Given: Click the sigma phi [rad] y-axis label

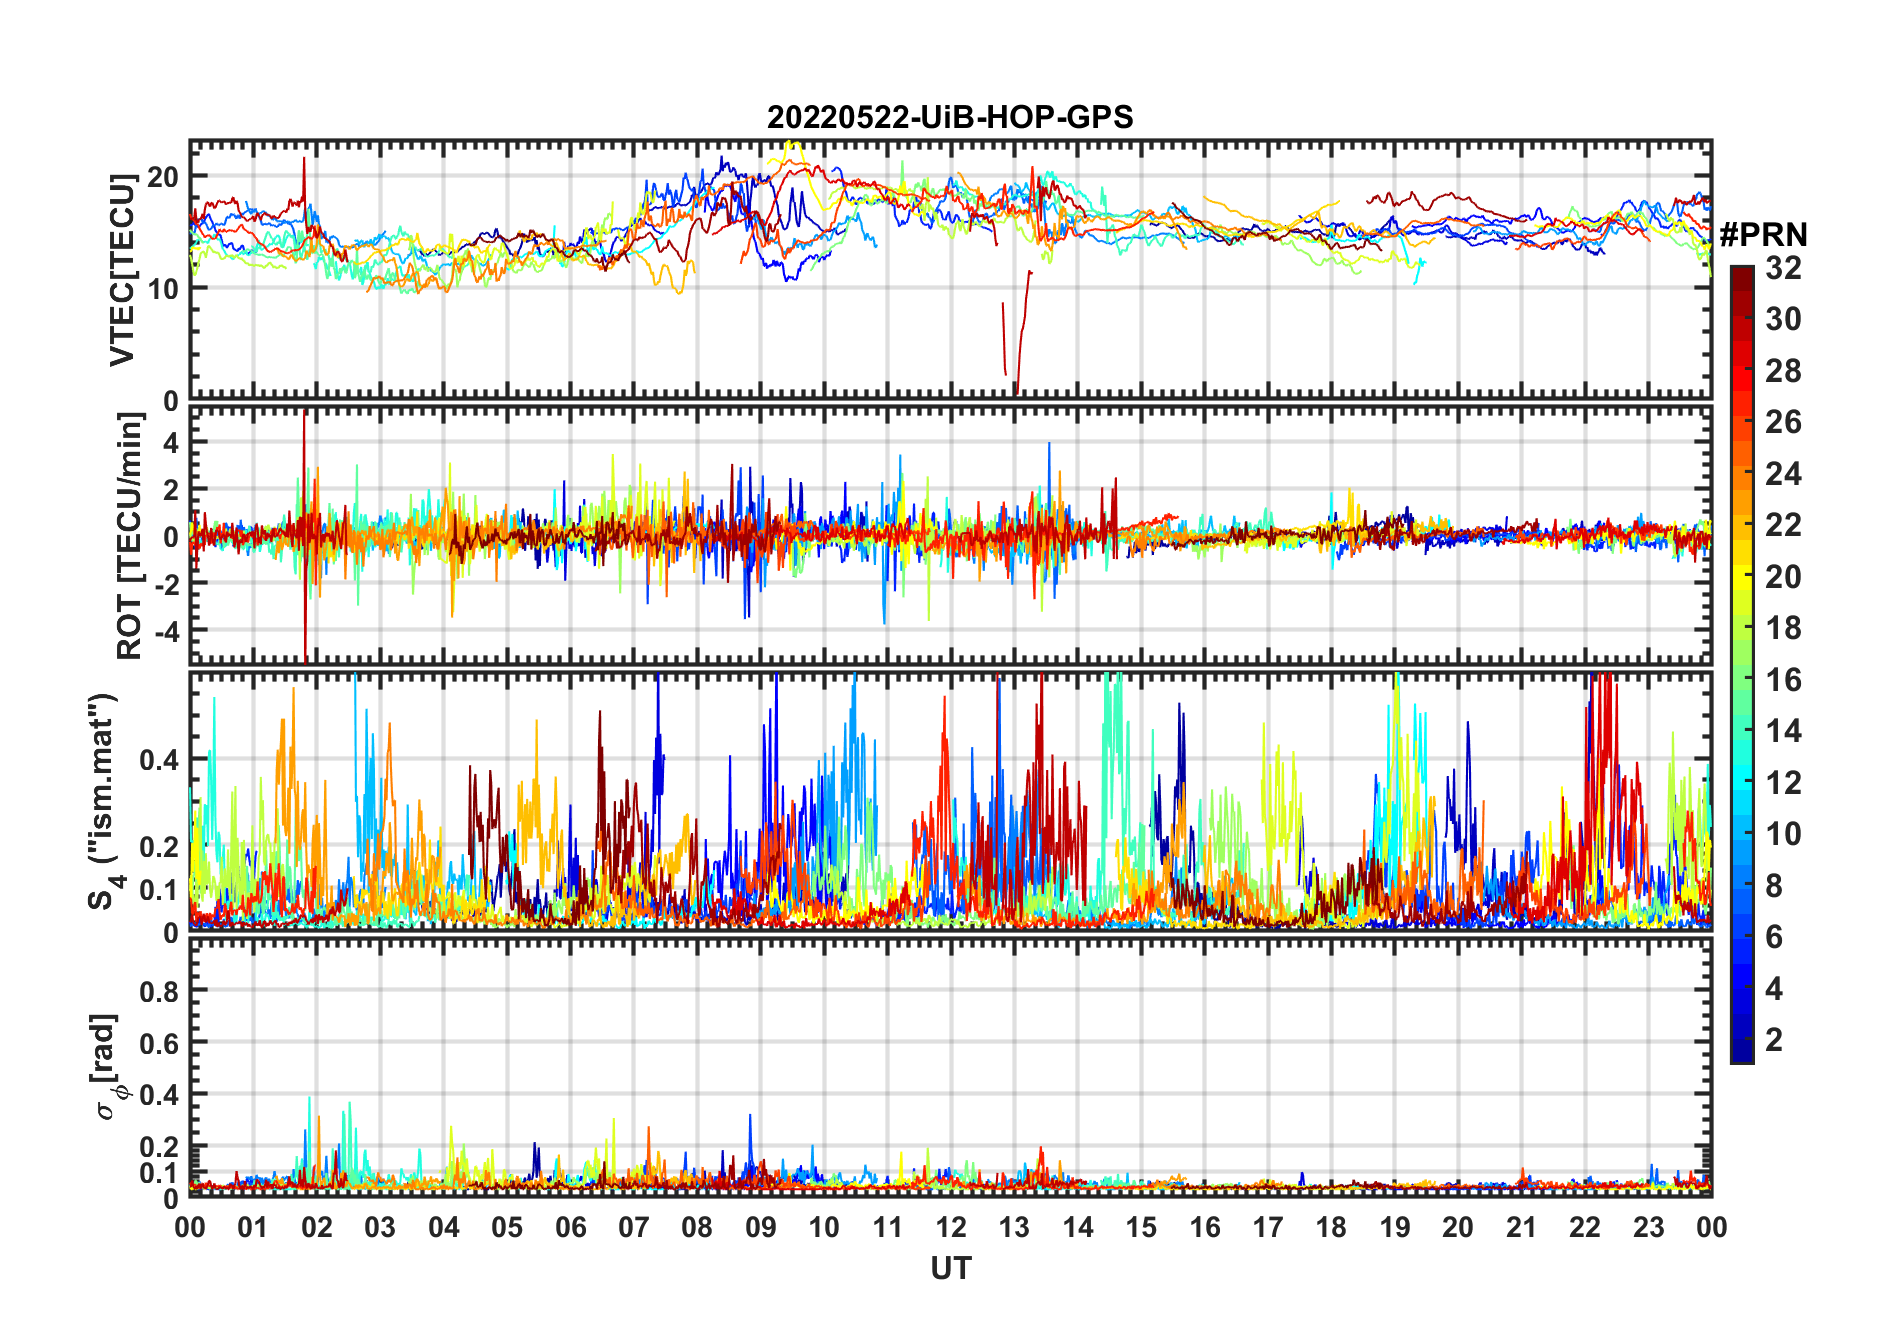Looking at the screenshot, I should pyautogui.click(x=108, y=1066).
